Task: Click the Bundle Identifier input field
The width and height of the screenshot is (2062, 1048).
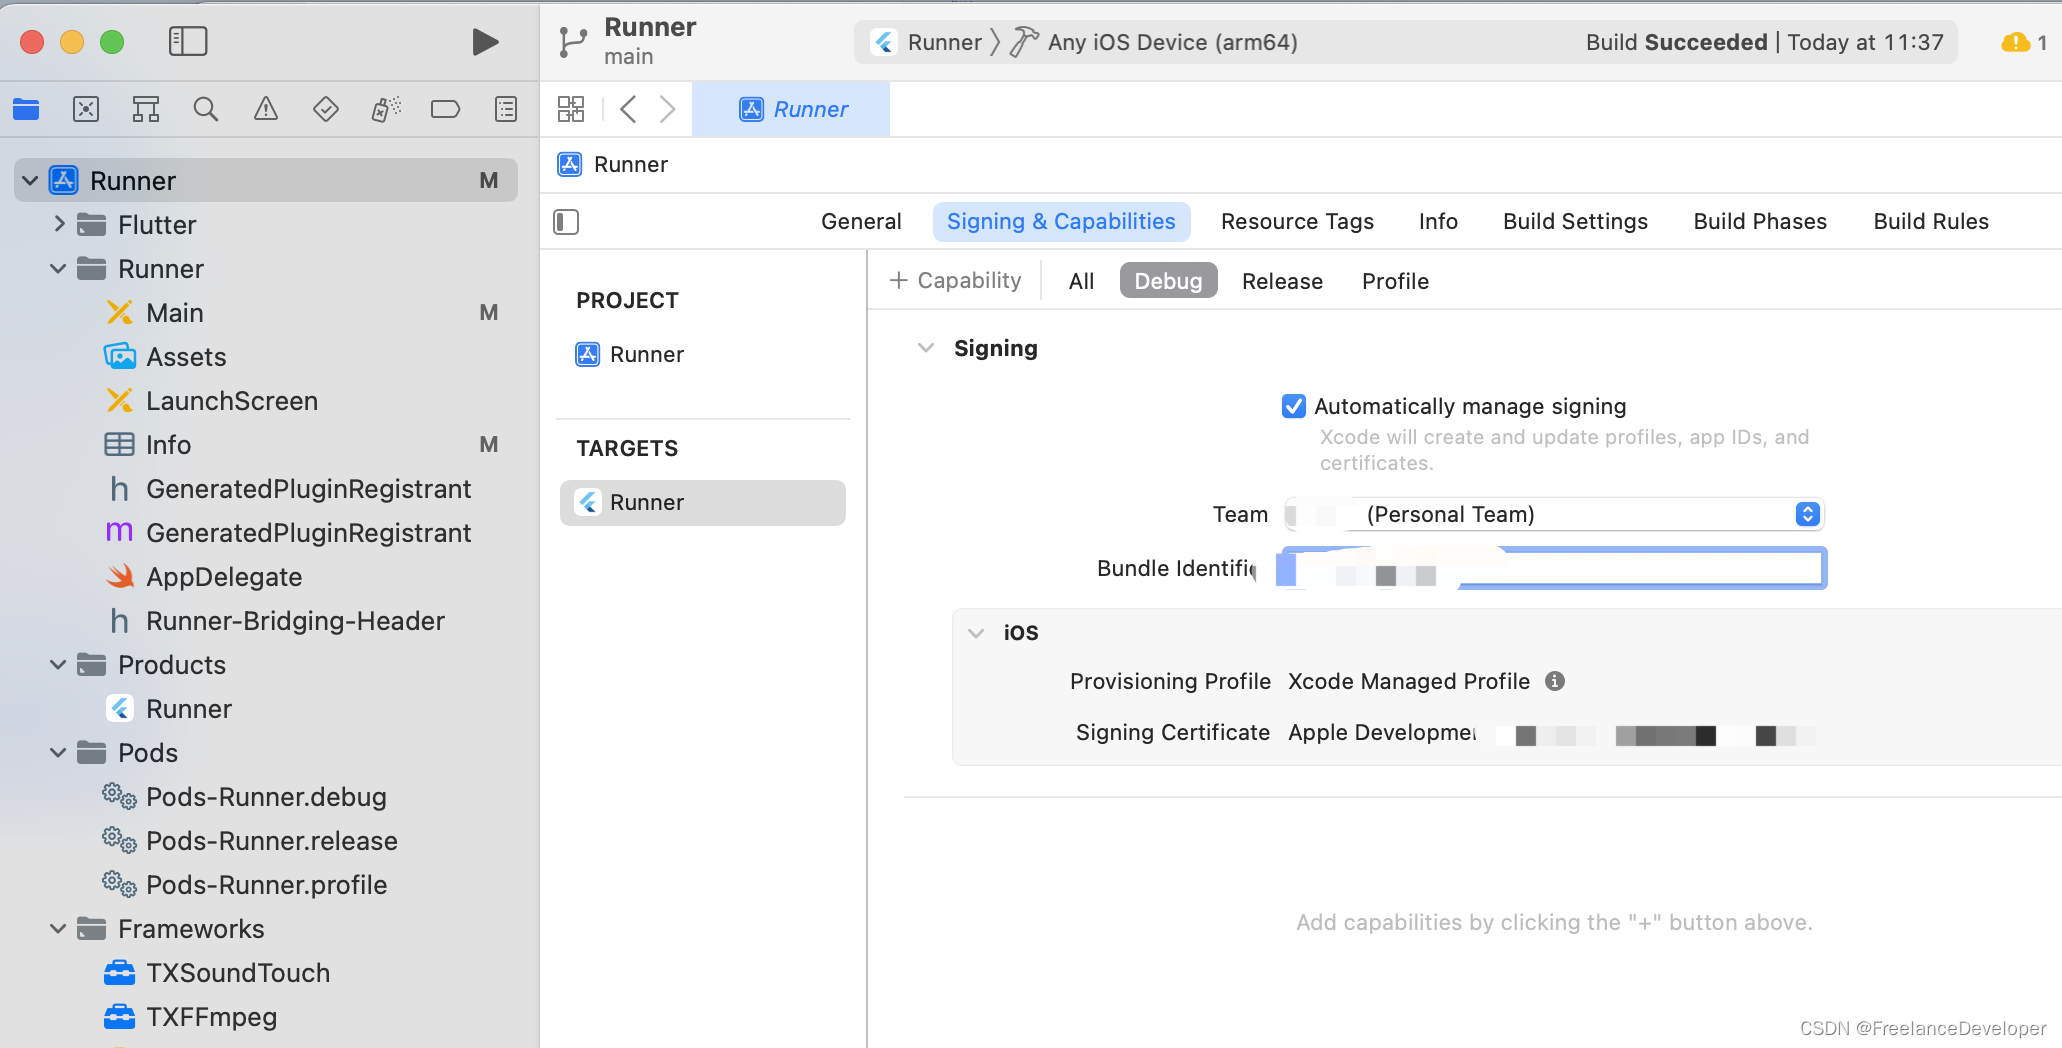Action: pos(1552,568)
